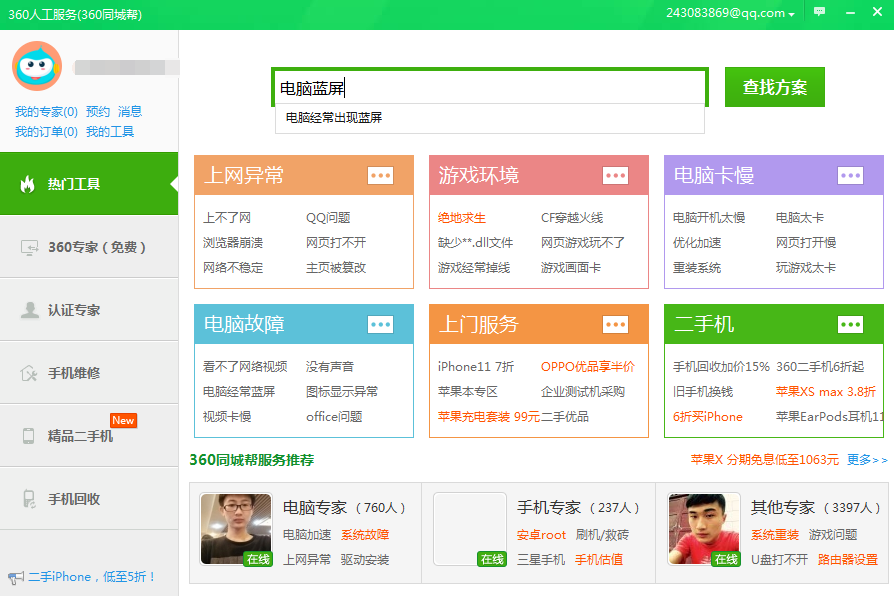Click the ellipsis icon on 电脑卡慢 card
This screenshot has width=894, height=596.
[850, 176]
